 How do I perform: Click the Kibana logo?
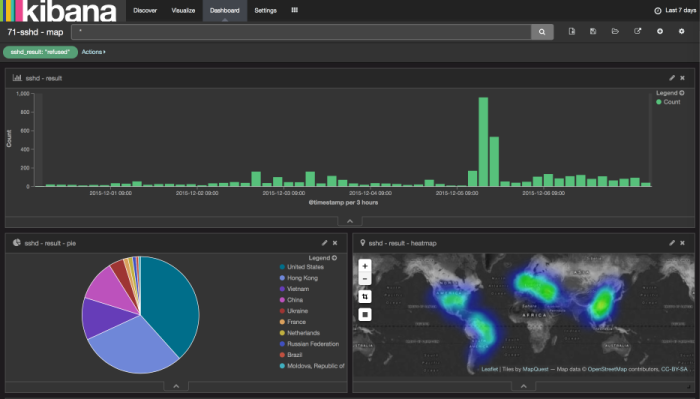58,11
